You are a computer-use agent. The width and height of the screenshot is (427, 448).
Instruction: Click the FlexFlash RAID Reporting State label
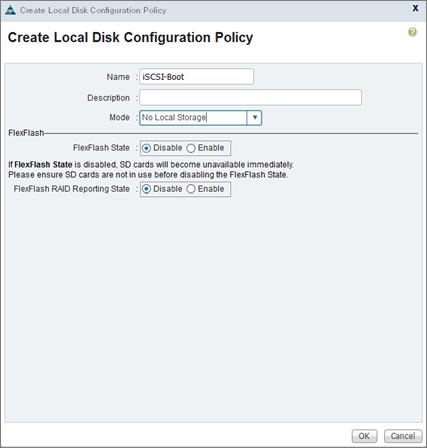tap(72, 189)
